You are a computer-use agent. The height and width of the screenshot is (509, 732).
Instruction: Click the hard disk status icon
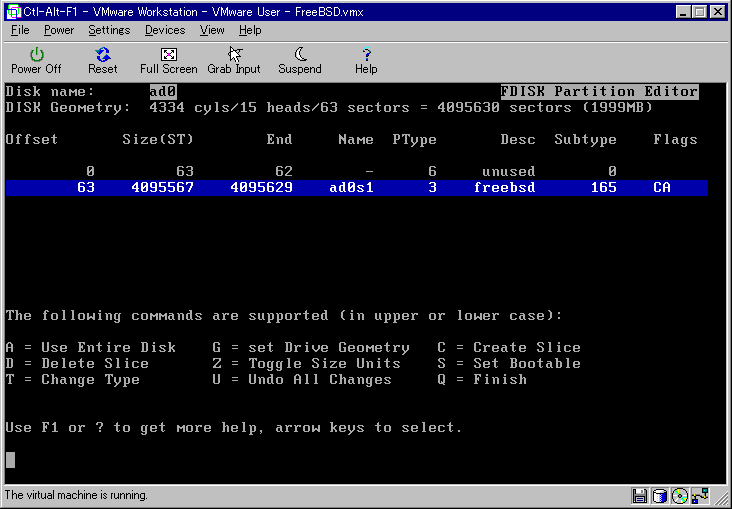(x=660, y=496)
